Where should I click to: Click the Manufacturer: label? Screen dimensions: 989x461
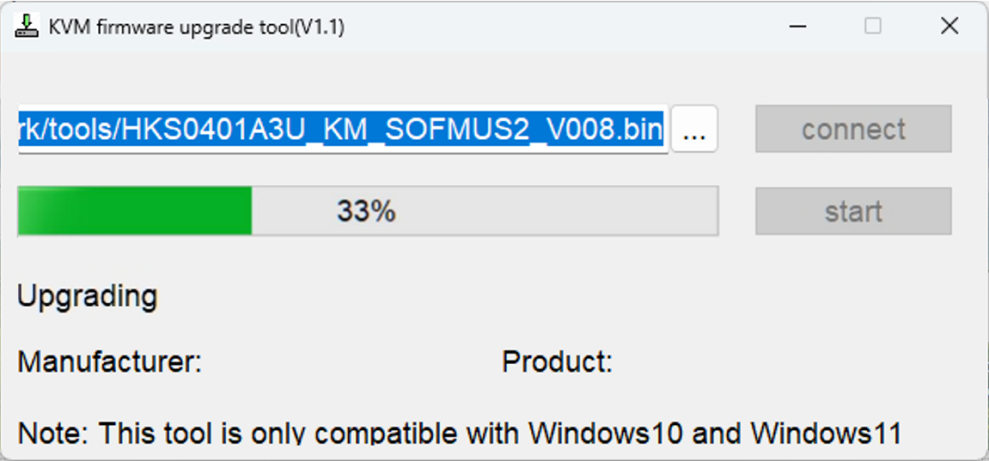pos(110,362)
